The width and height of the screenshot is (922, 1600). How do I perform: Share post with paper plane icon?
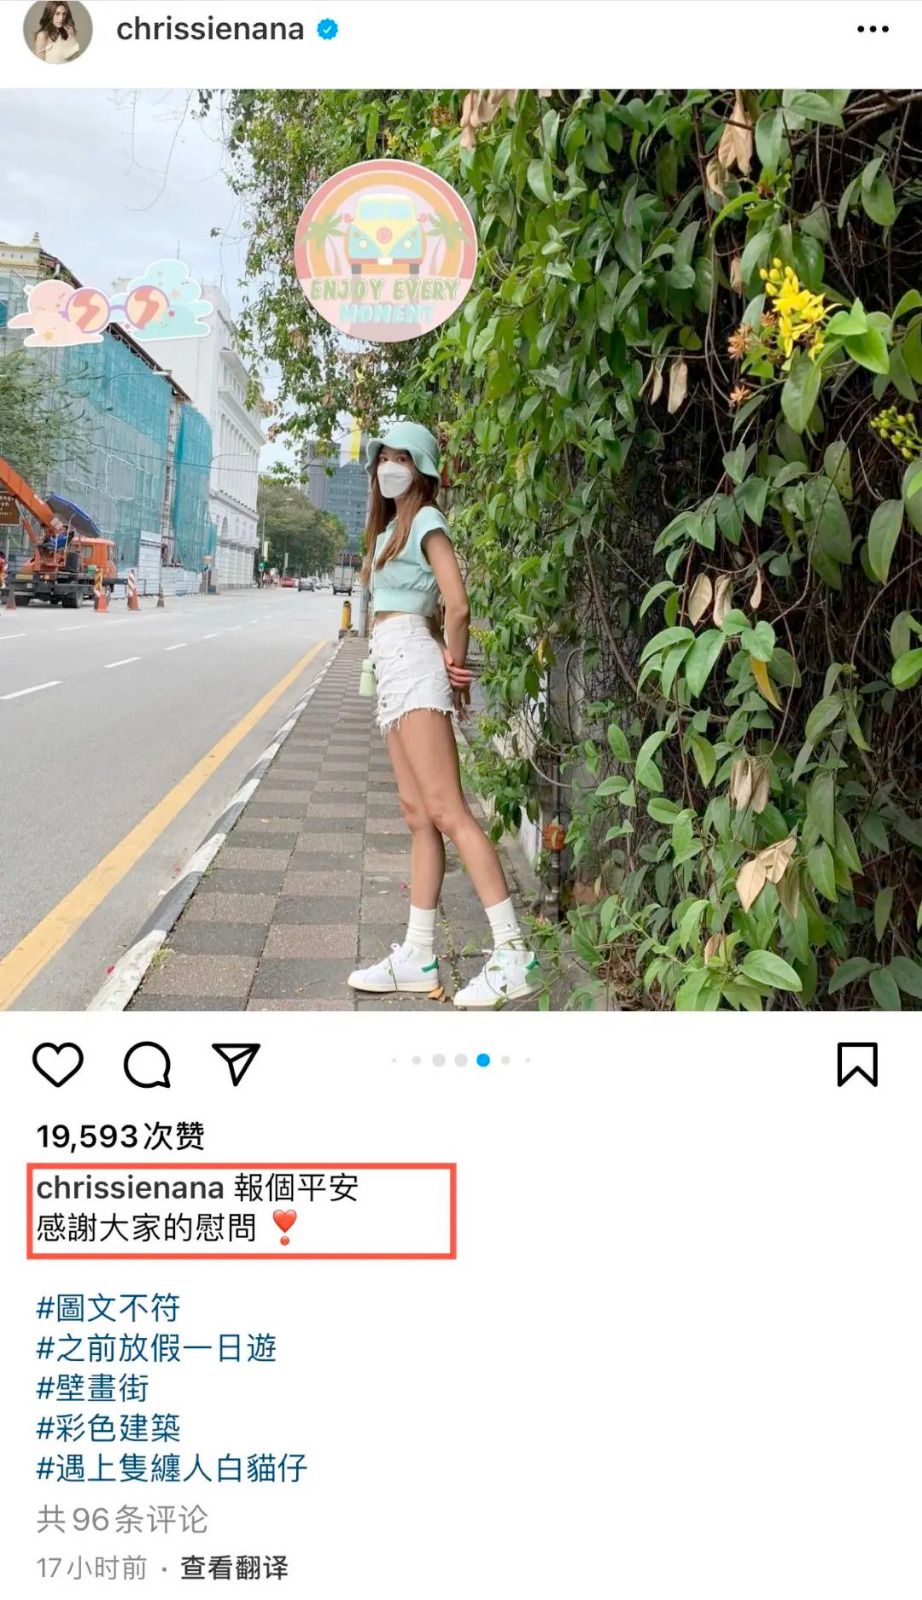click(236, 1064)
